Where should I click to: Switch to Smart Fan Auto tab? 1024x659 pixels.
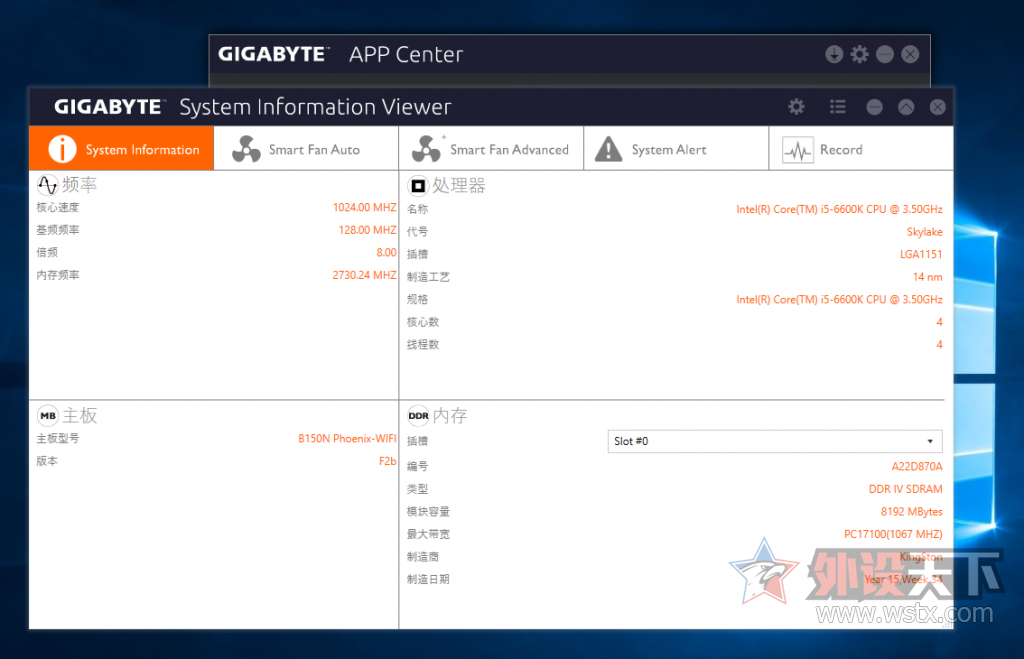(x=306, y=149)
